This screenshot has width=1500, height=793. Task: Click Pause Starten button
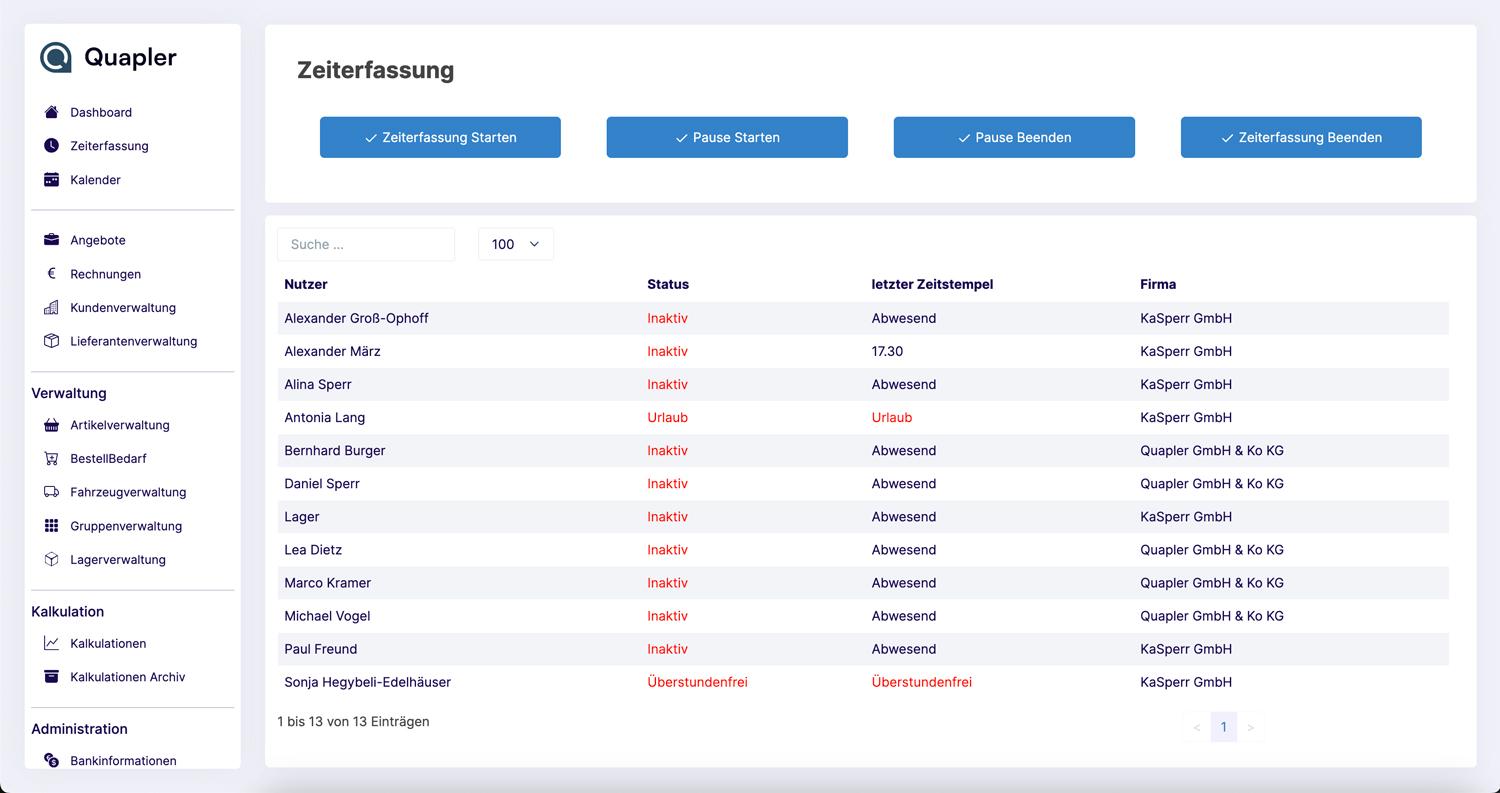coord(727,137)
